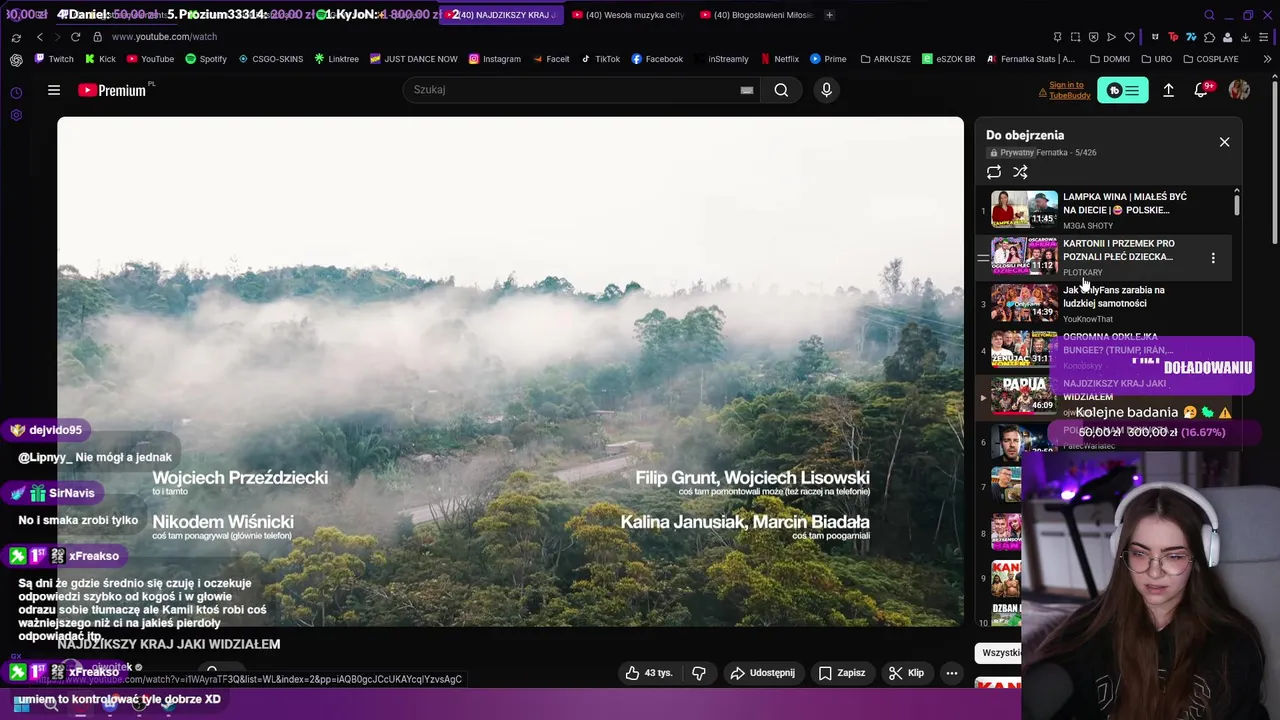Expand the URO bookmark folder
1280x720 pixels.
(1155, 59)
